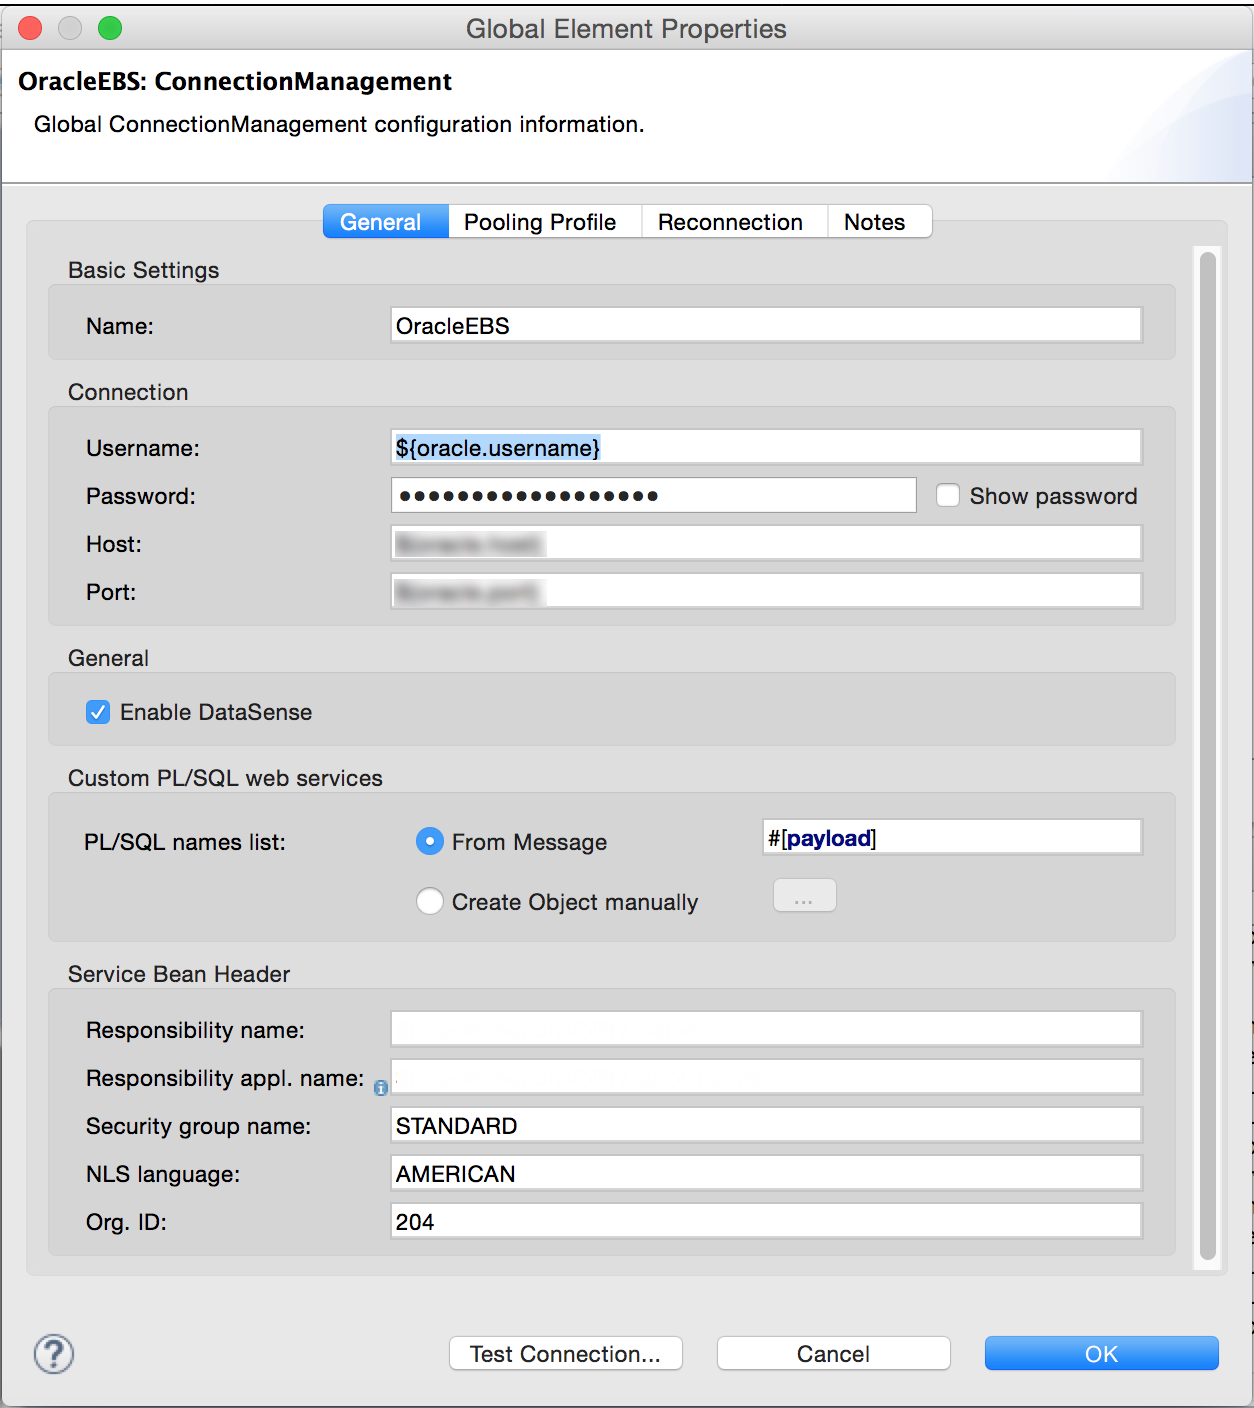Click info icon beside Responsibility appl. name
The image size is (1254, 1408).
point(380,1088)
